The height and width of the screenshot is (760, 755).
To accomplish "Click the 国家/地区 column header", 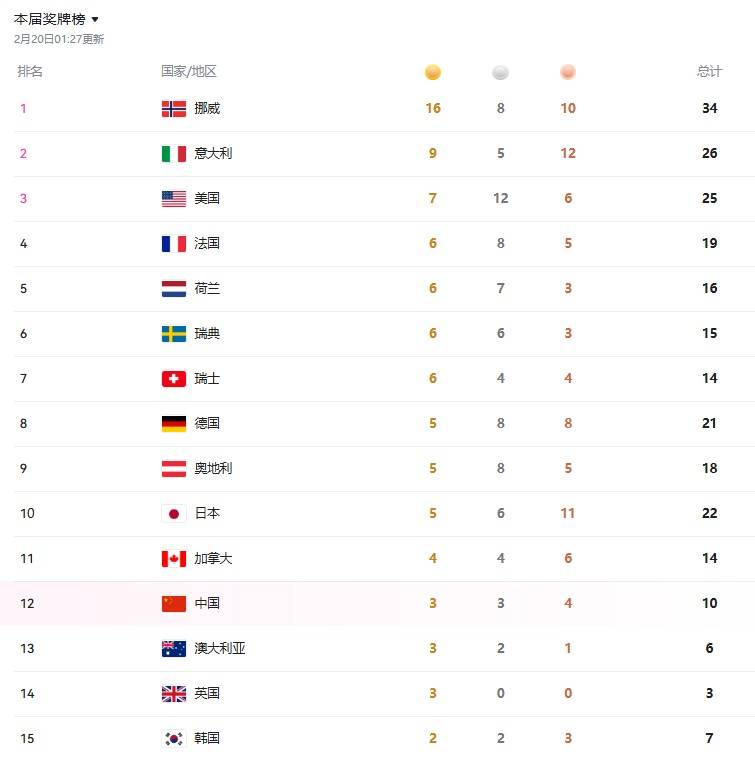I will point(189,71).
